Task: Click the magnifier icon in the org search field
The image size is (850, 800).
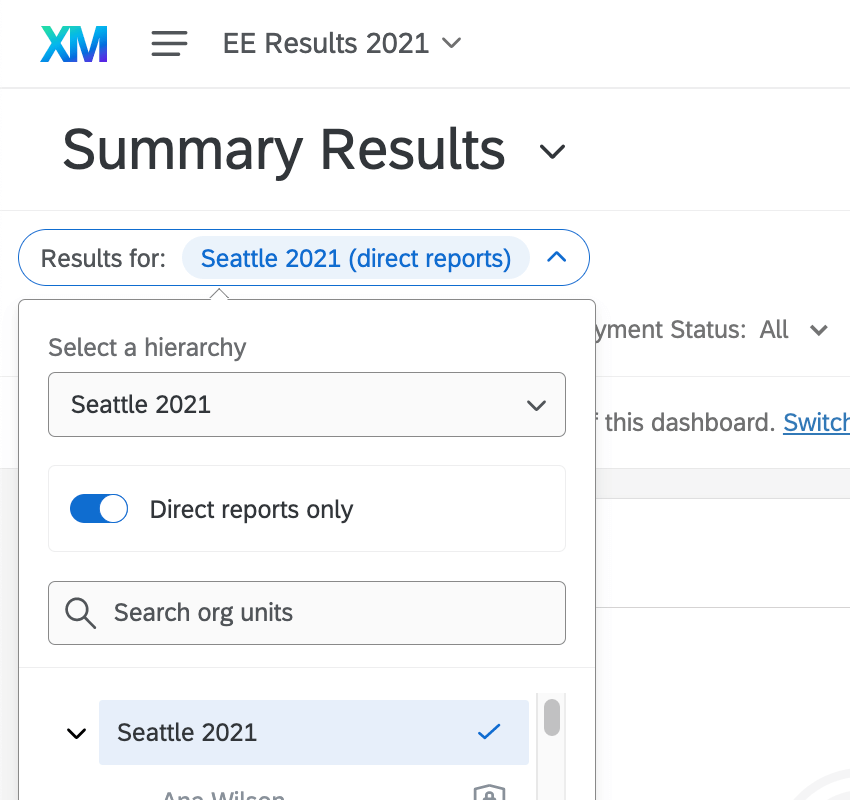Action: (79, 612)
